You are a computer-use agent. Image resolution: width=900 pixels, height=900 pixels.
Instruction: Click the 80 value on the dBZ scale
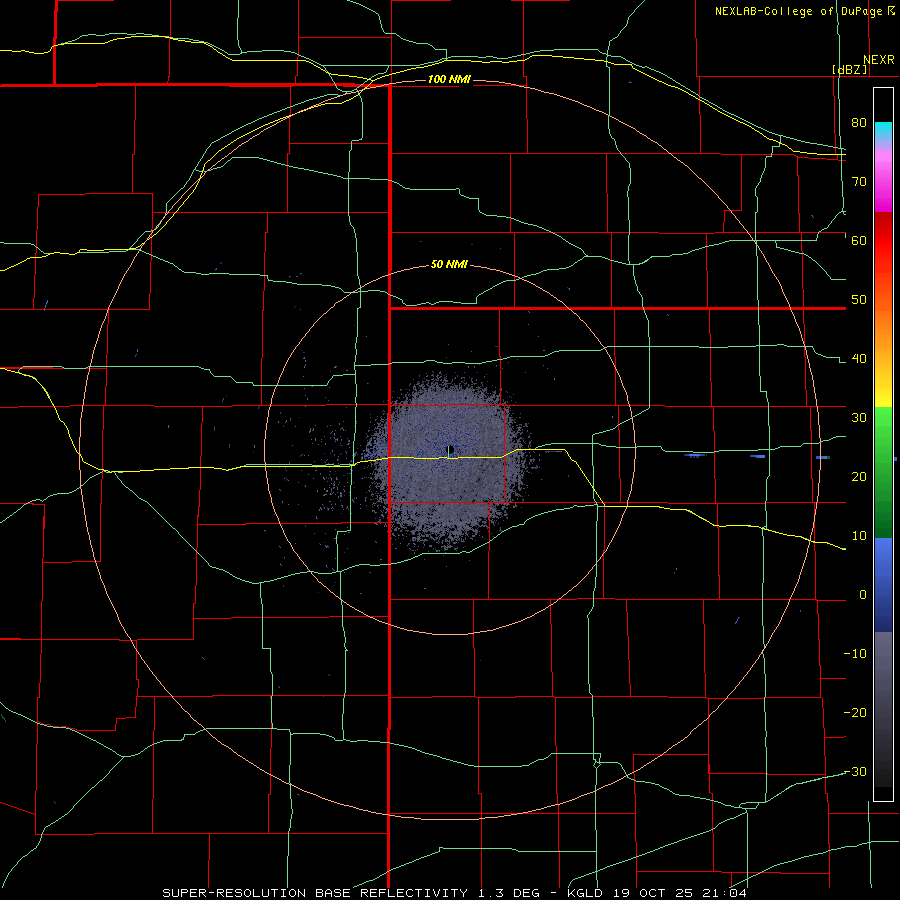[x=859, y=122]
